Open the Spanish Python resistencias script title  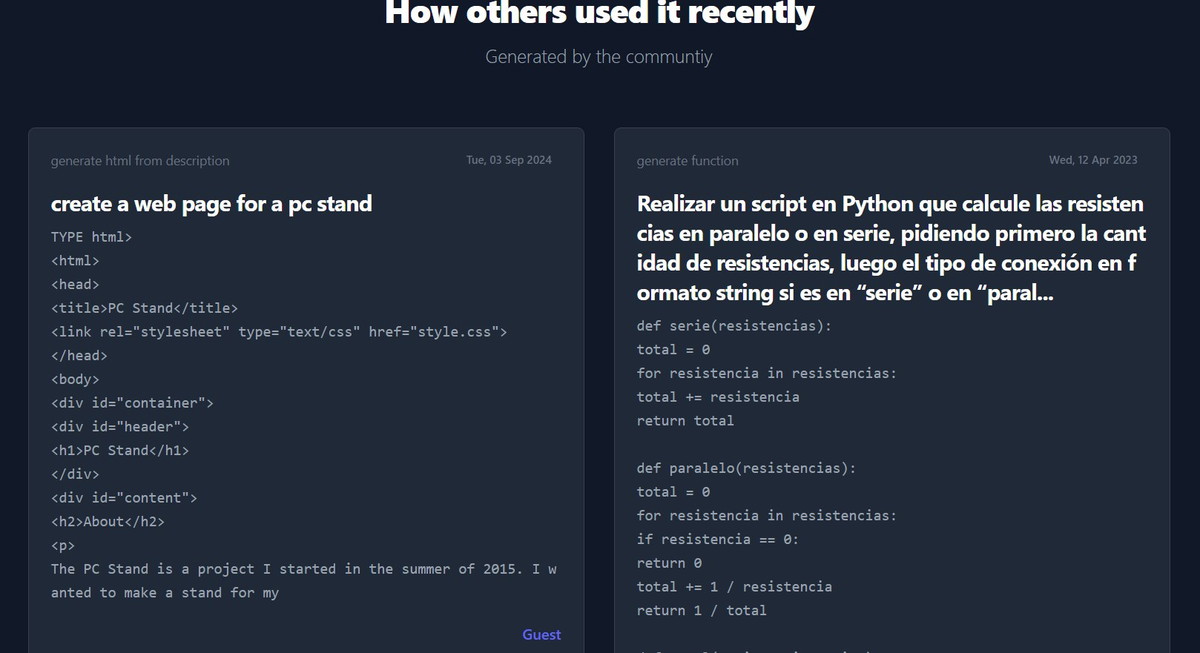[x=891, y=250]
